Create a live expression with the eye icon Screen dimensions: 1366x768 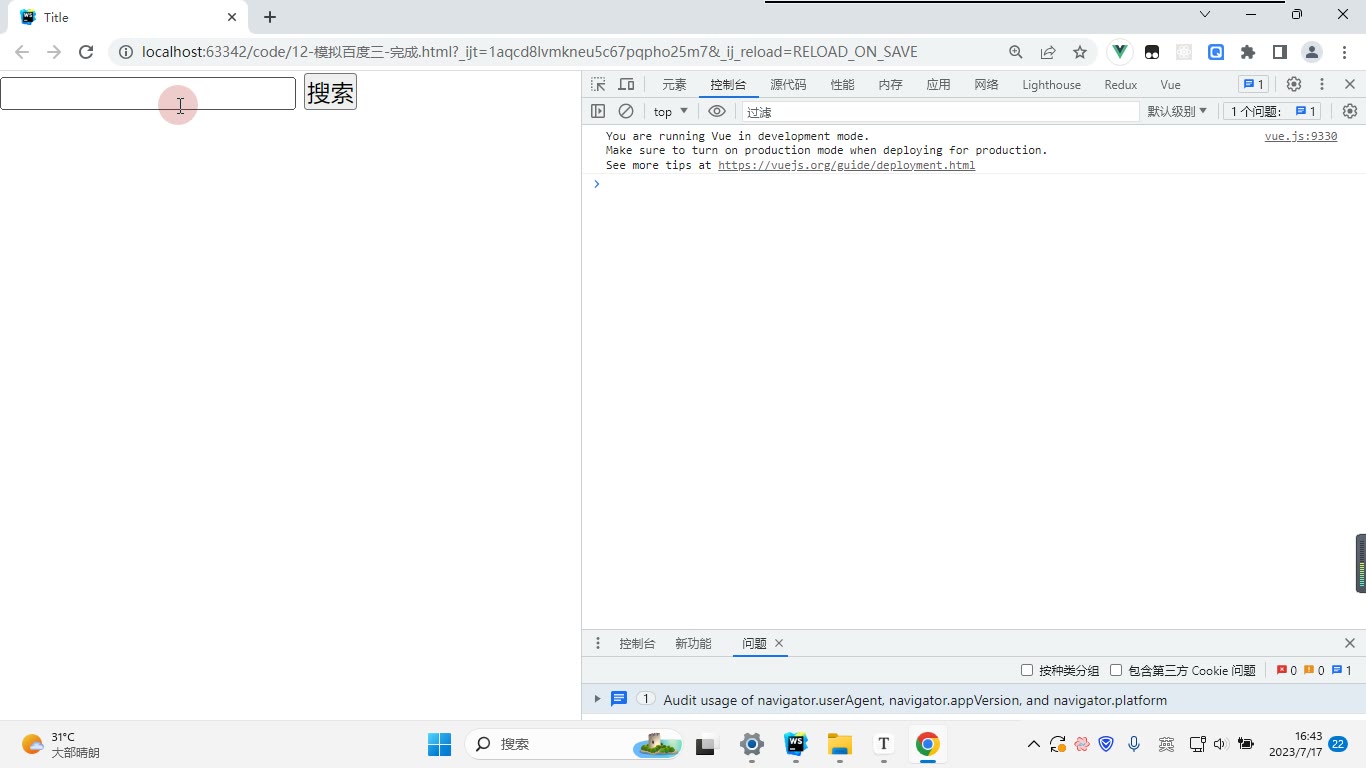[x=717, y=111]
